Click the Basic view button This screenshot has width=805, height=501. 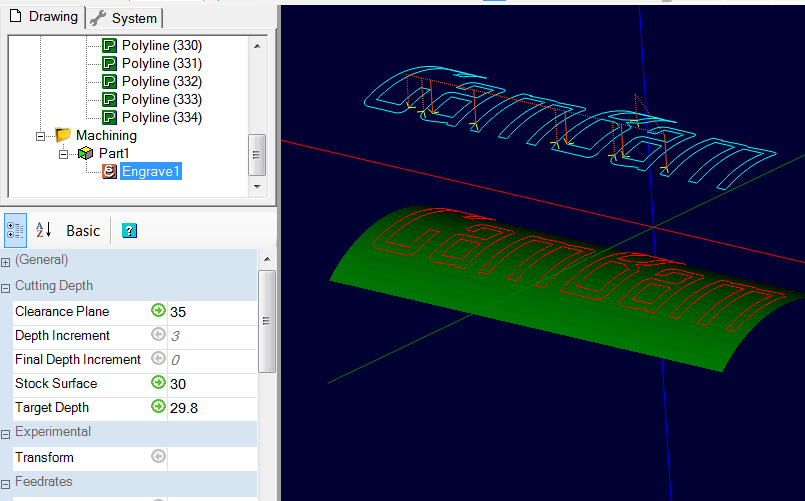pos(83,231)
